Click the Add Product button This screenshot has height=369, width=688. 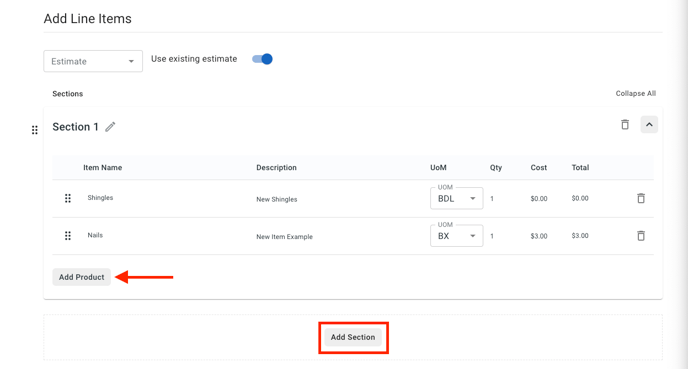pyautogui.click(x=82, y=277)
